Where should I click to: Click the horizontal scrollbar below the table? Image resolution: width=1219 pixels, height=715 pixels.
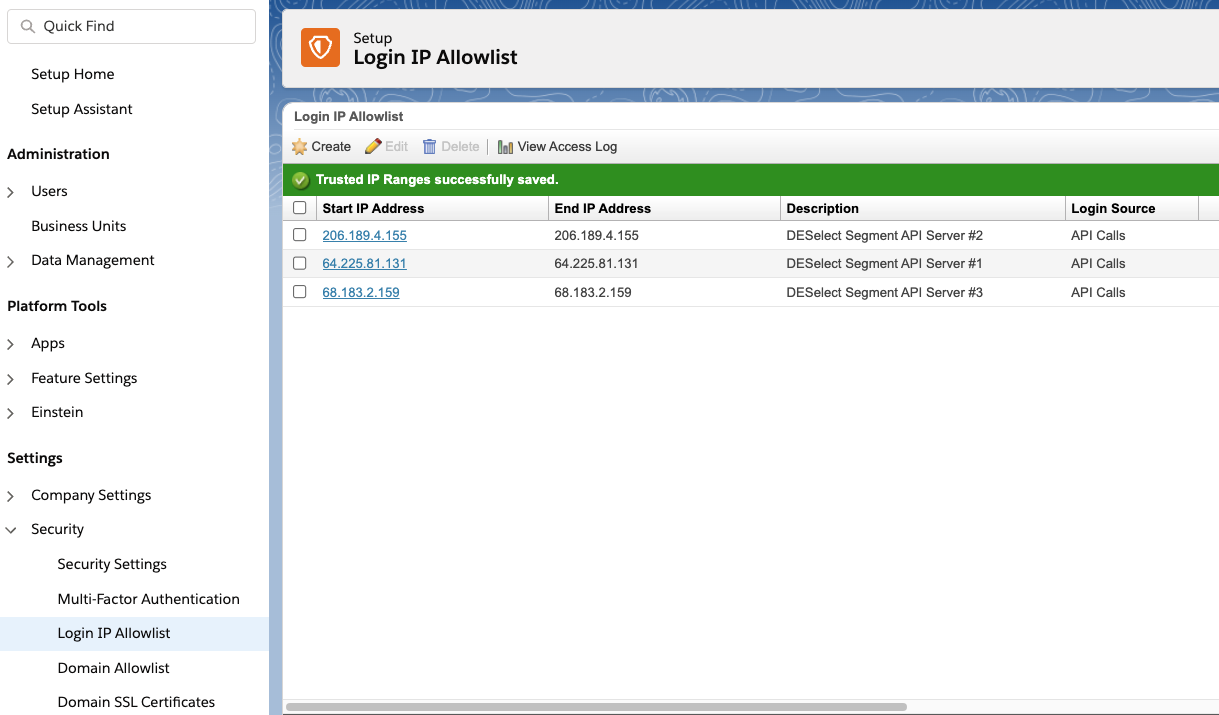coord(600,707)
